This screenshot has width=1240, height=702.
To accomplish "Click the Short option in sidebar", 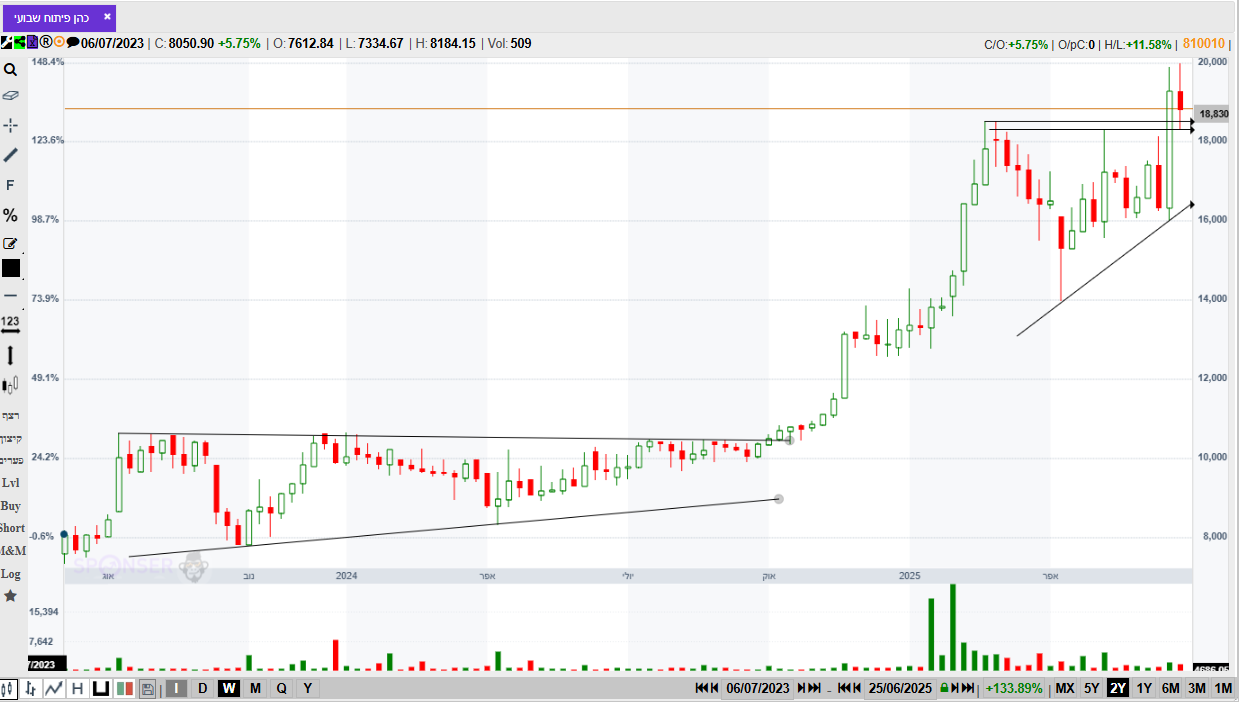I will [12, 528].
